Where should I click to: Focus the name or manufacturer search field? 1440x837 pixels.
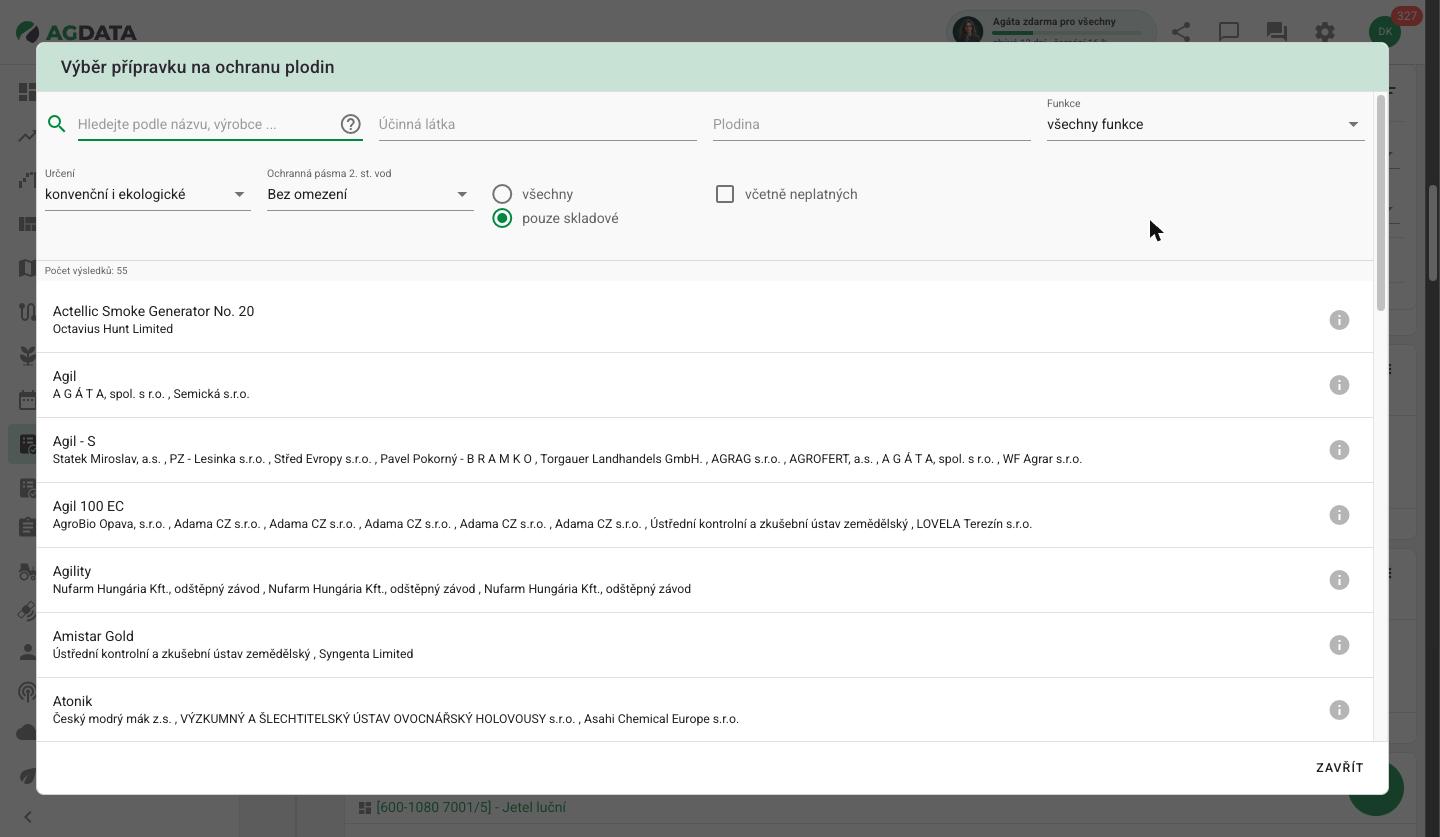pos(206,124)
